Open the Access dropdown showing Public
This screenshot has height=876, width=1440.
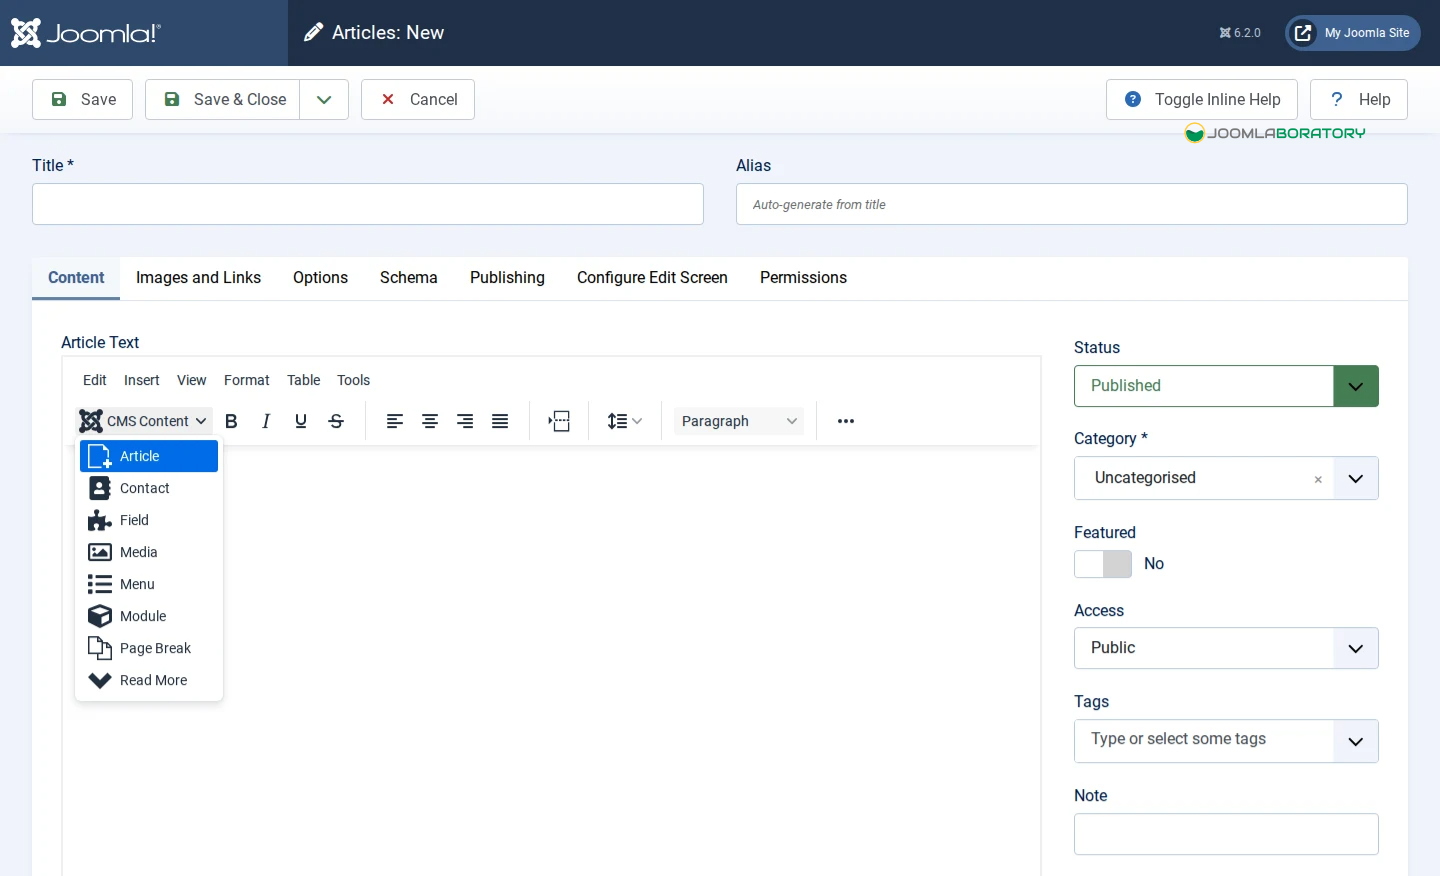[x=1226, y=648]
